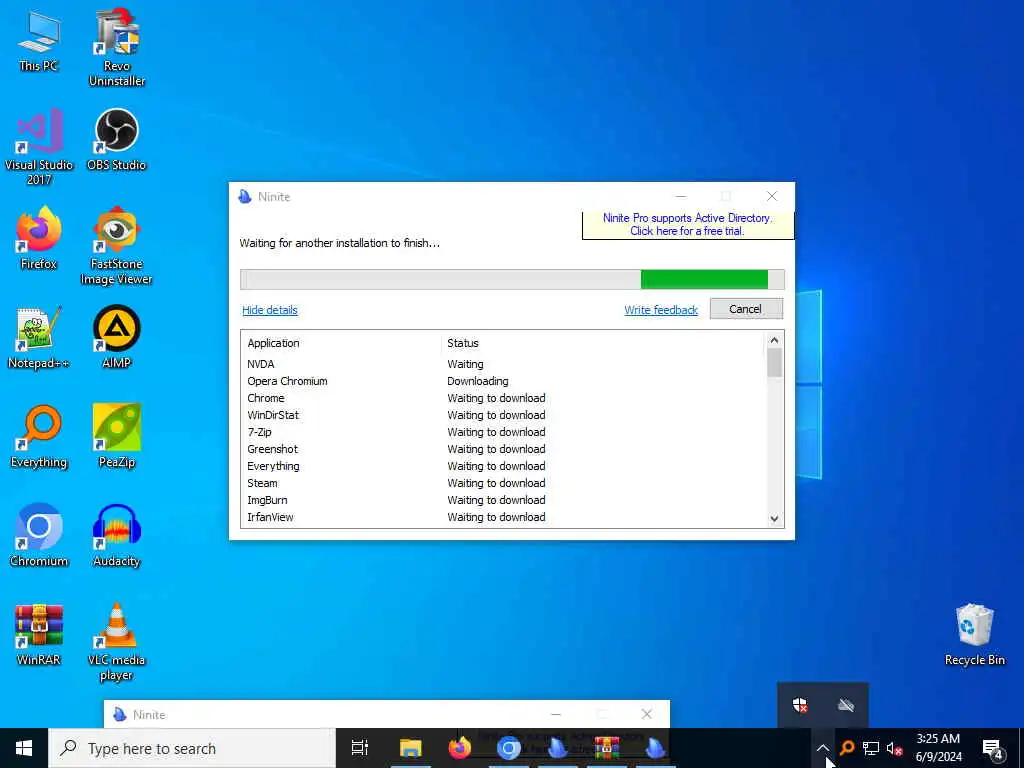Click Write feedback link

pyautogui.click(x=661, y=310)
